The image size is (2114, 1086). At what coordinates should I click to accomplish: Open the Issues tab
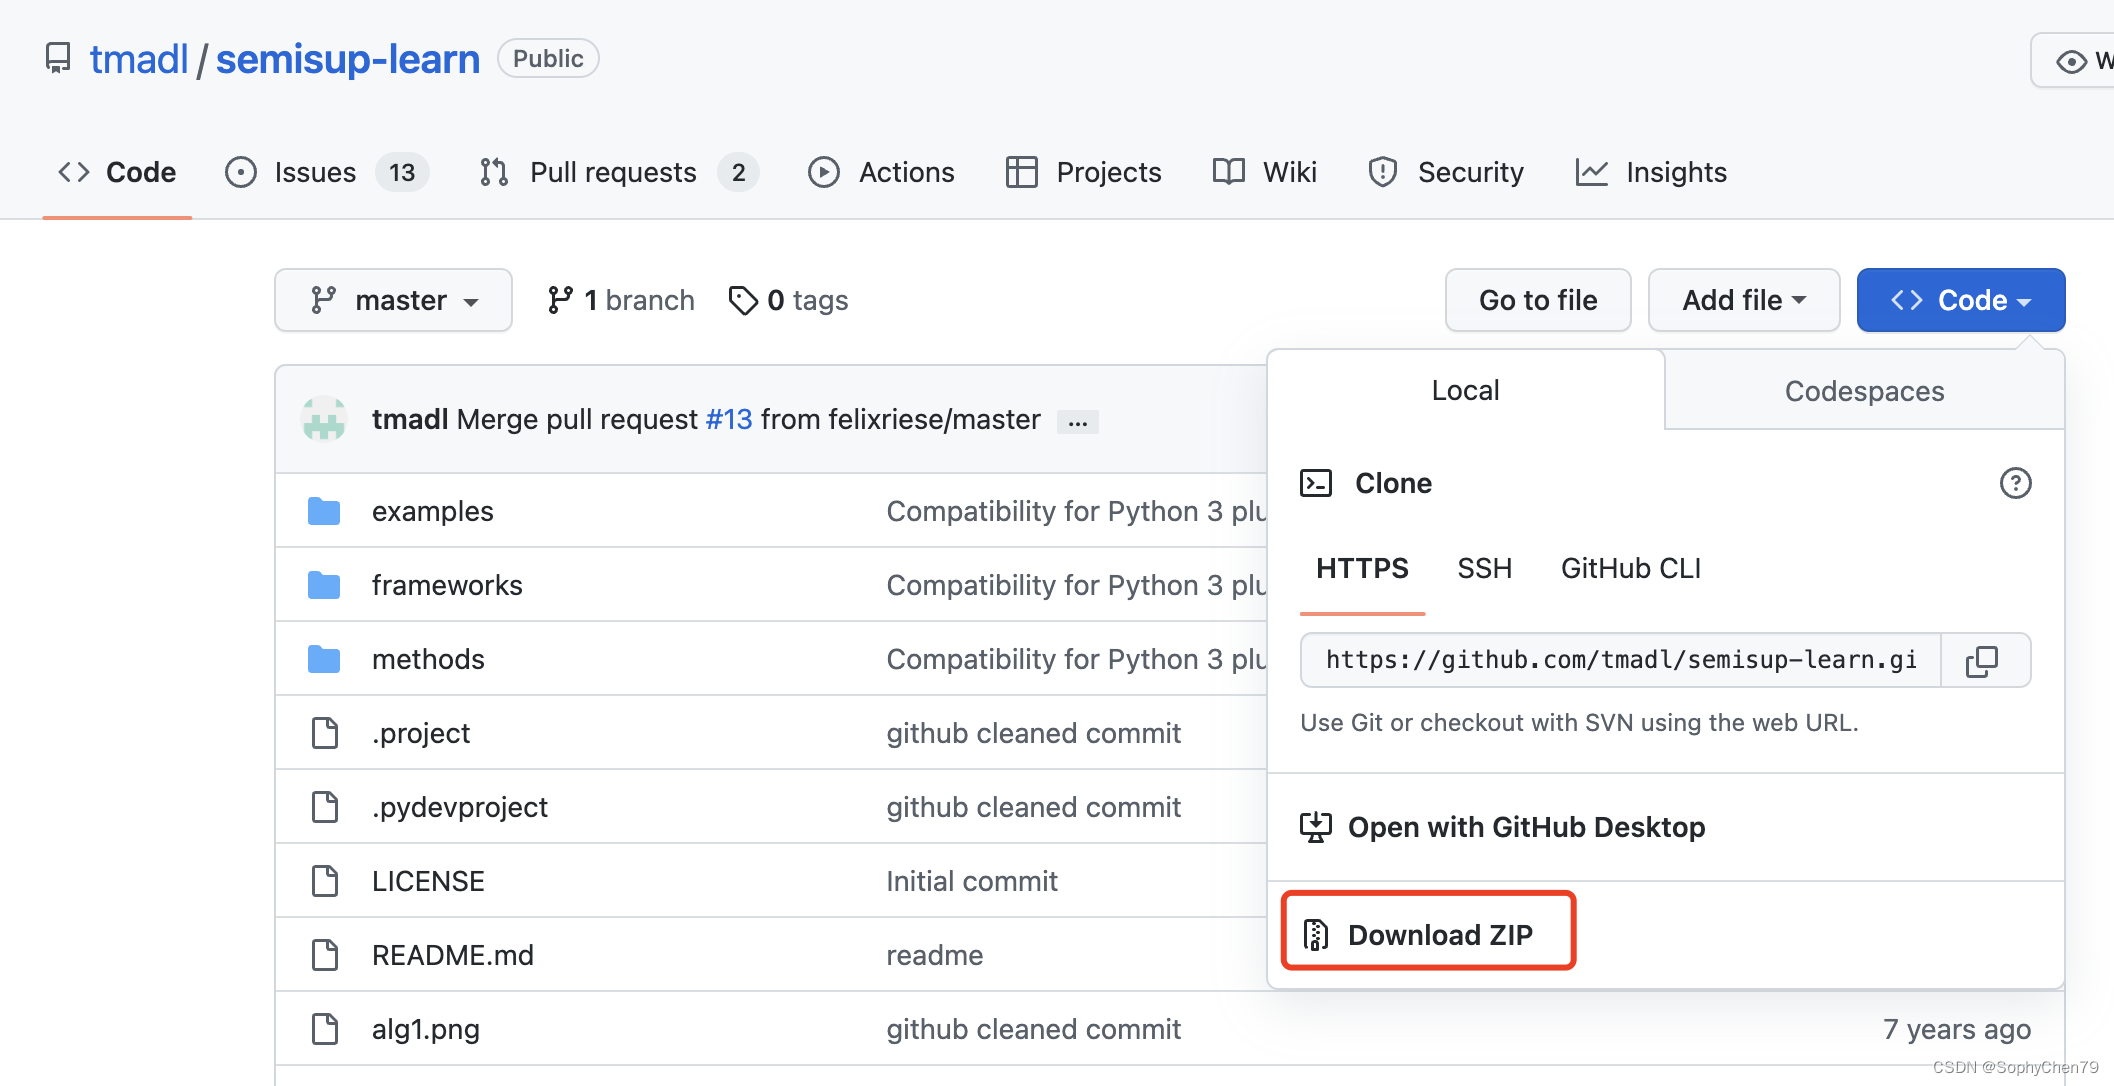pyautogui.click(x=327, y=172)
